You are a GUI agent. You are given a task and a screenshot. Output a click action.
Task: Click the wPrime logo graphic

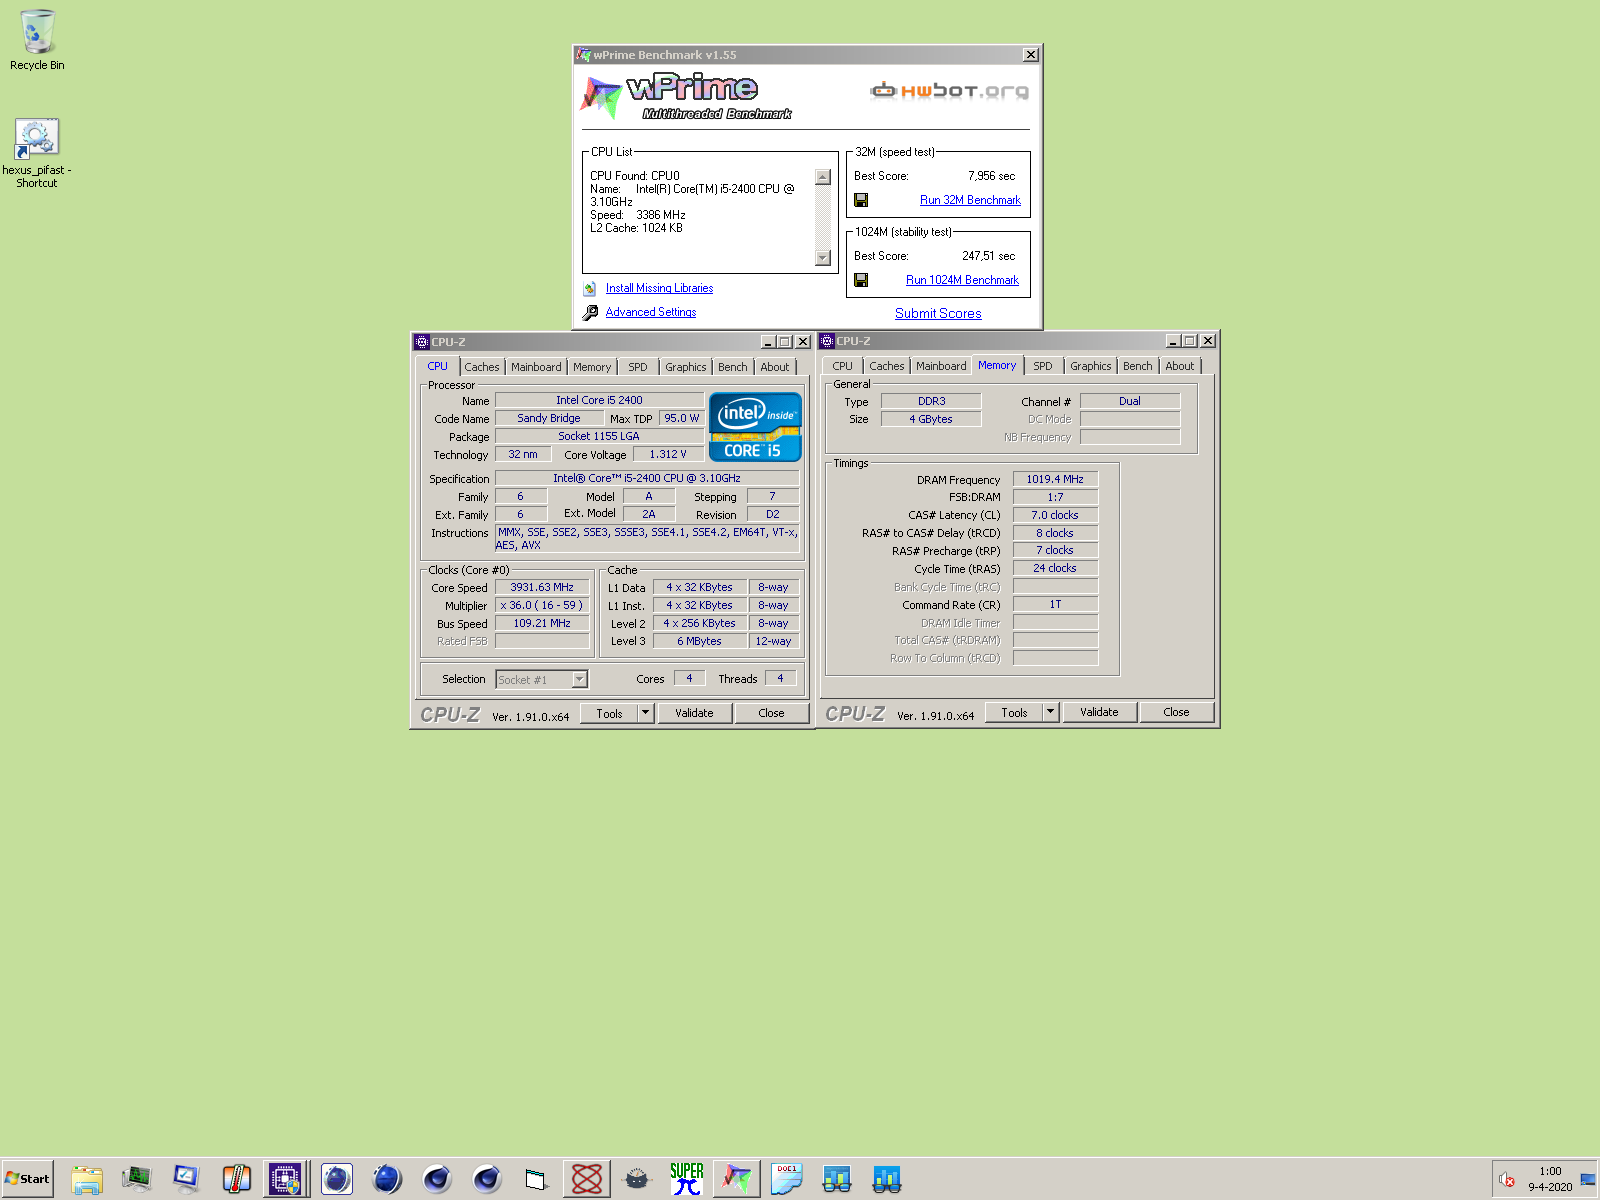pyautogui.click(x=686, y=96)
